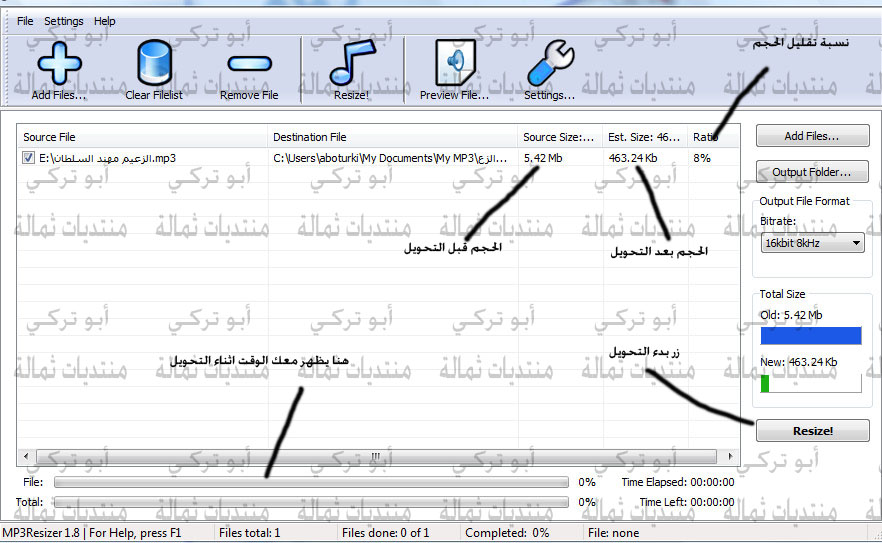Click the Remove File minus icon
This screenshot has width=882, height=543.
pyautogui.click(x=249, y=63)
